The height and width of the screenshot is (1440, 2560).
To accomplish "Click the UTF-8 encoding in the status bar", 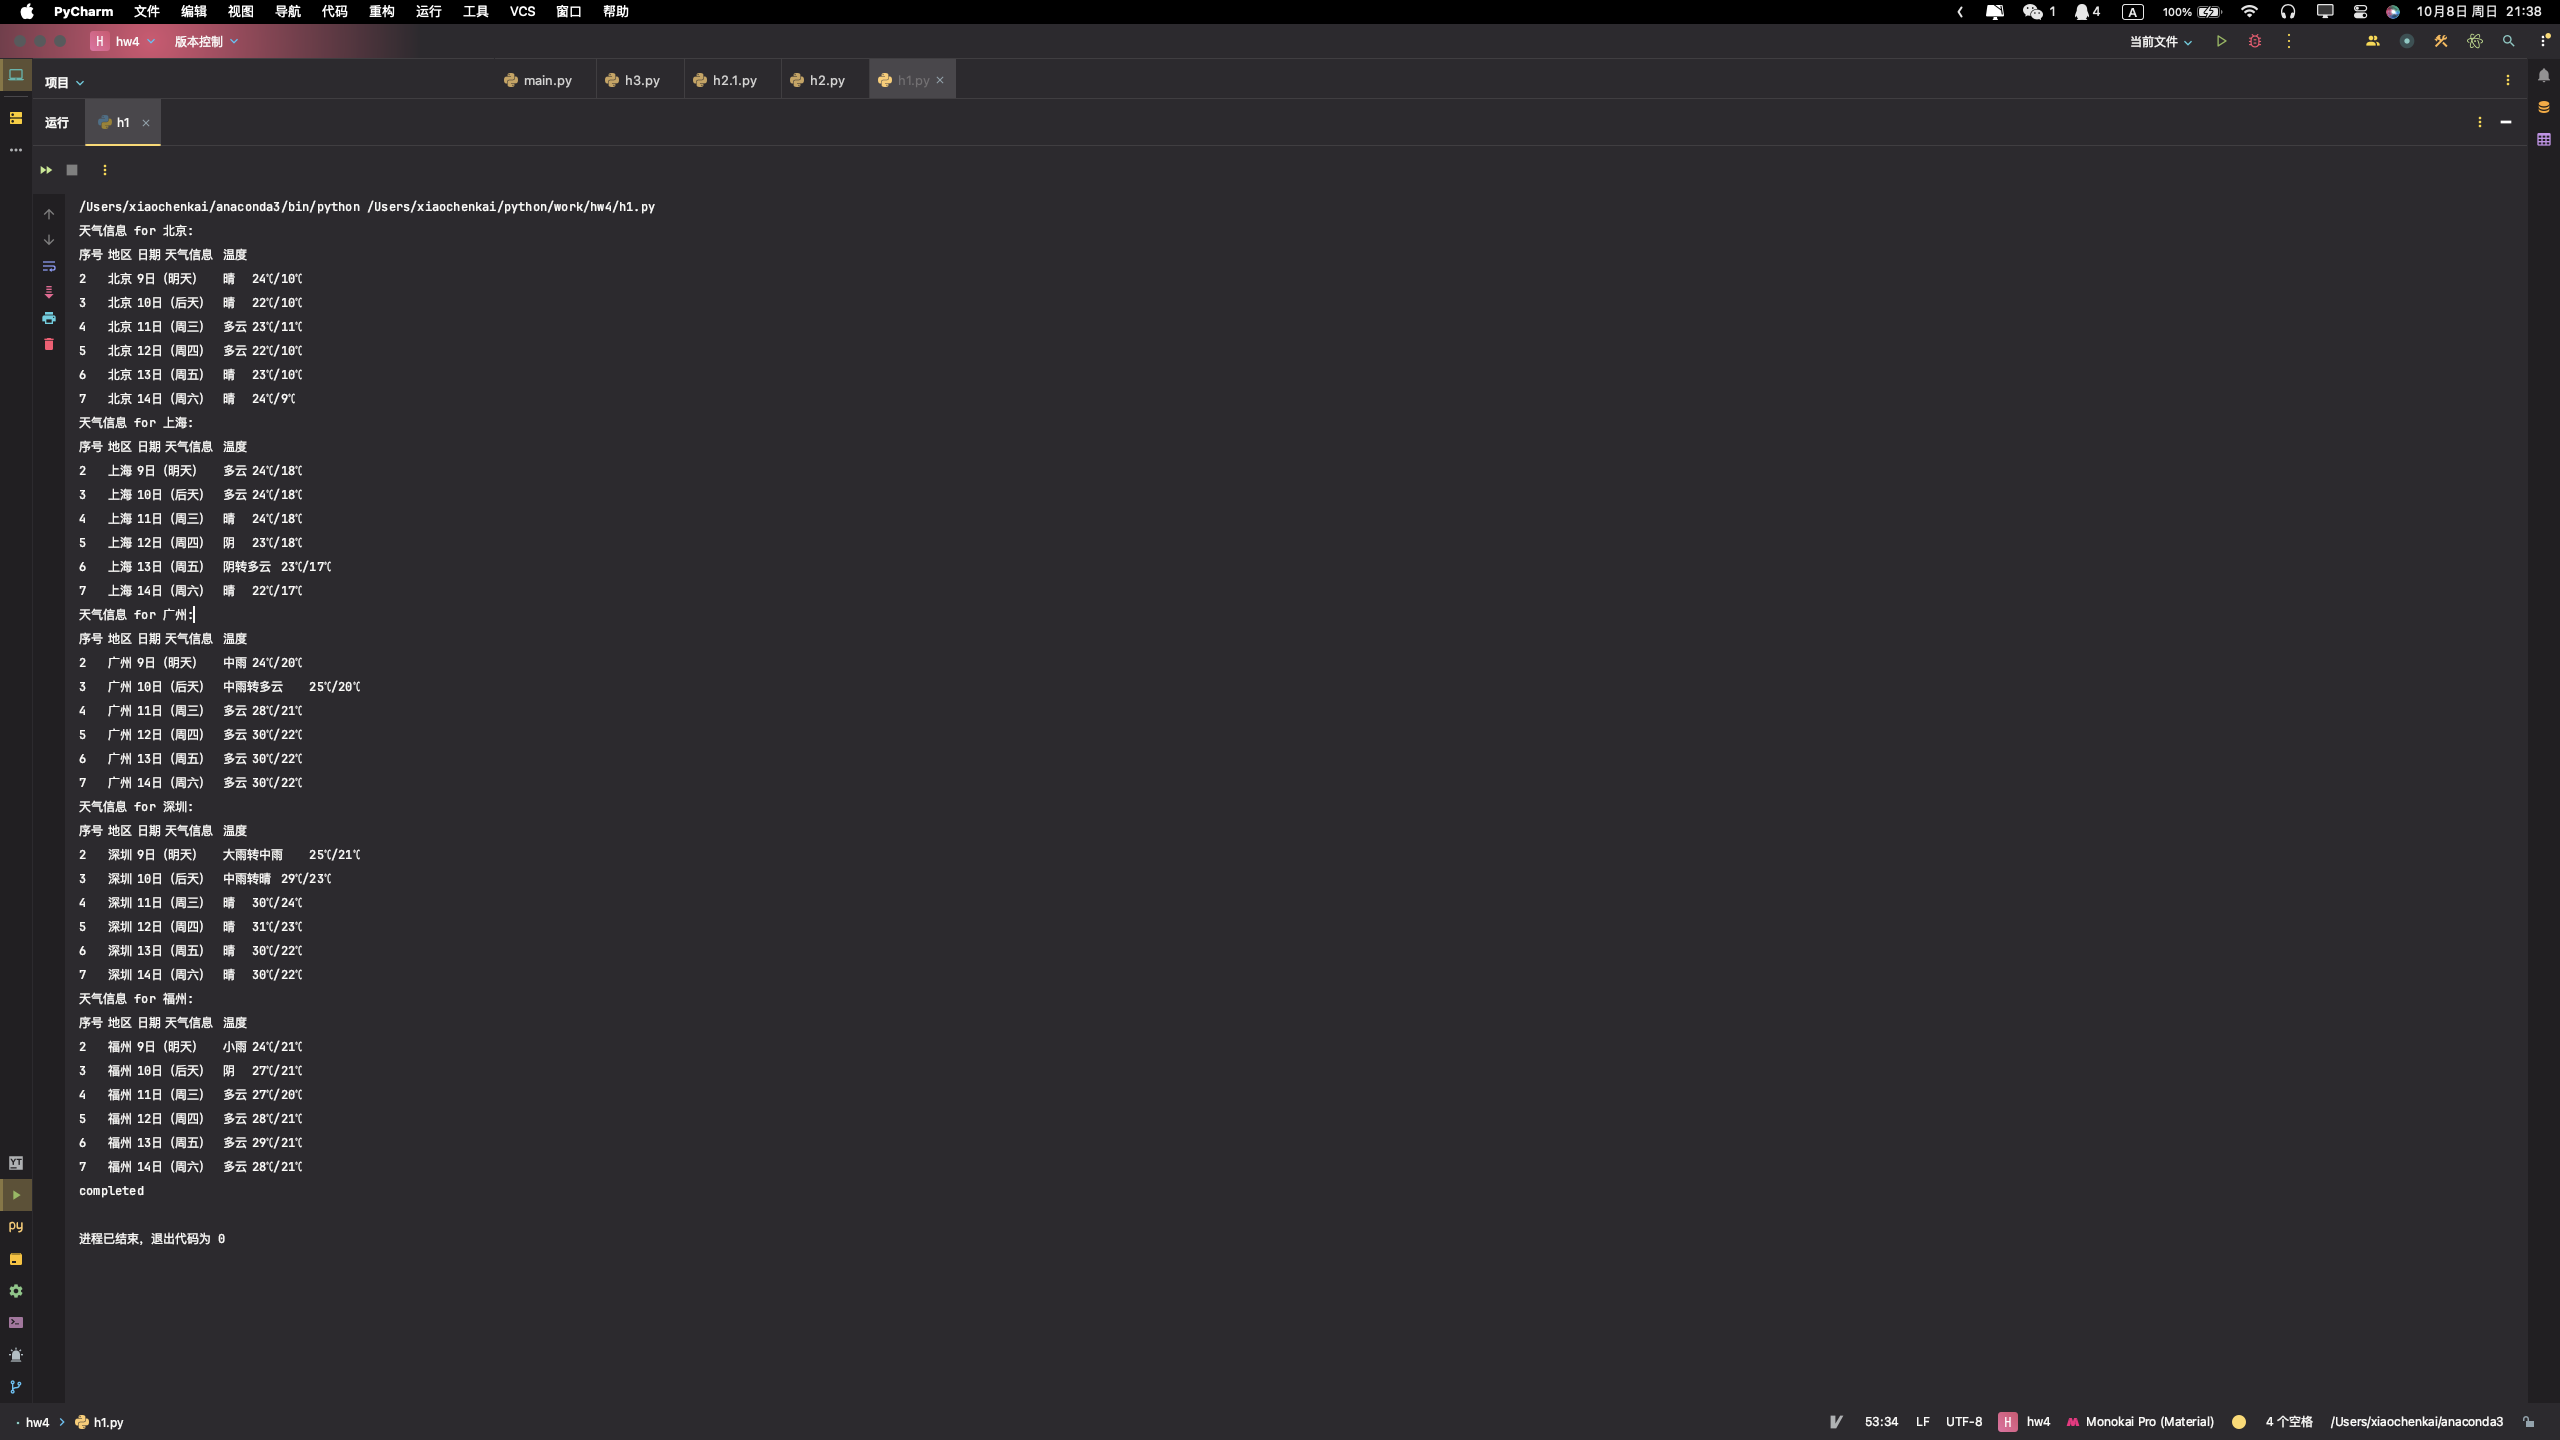I will [x=1963, y=1421].
